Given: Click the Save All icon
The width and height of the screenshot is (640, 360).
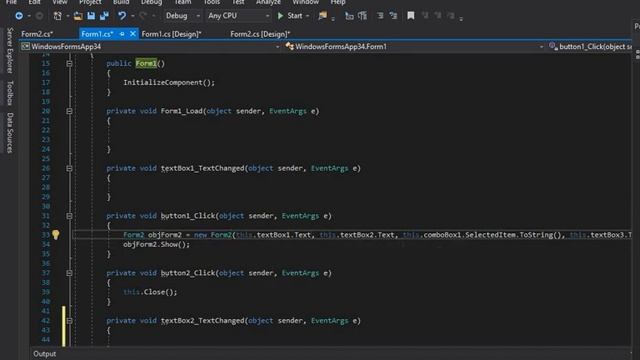Looking at the screenshot, I should [104, 16].
